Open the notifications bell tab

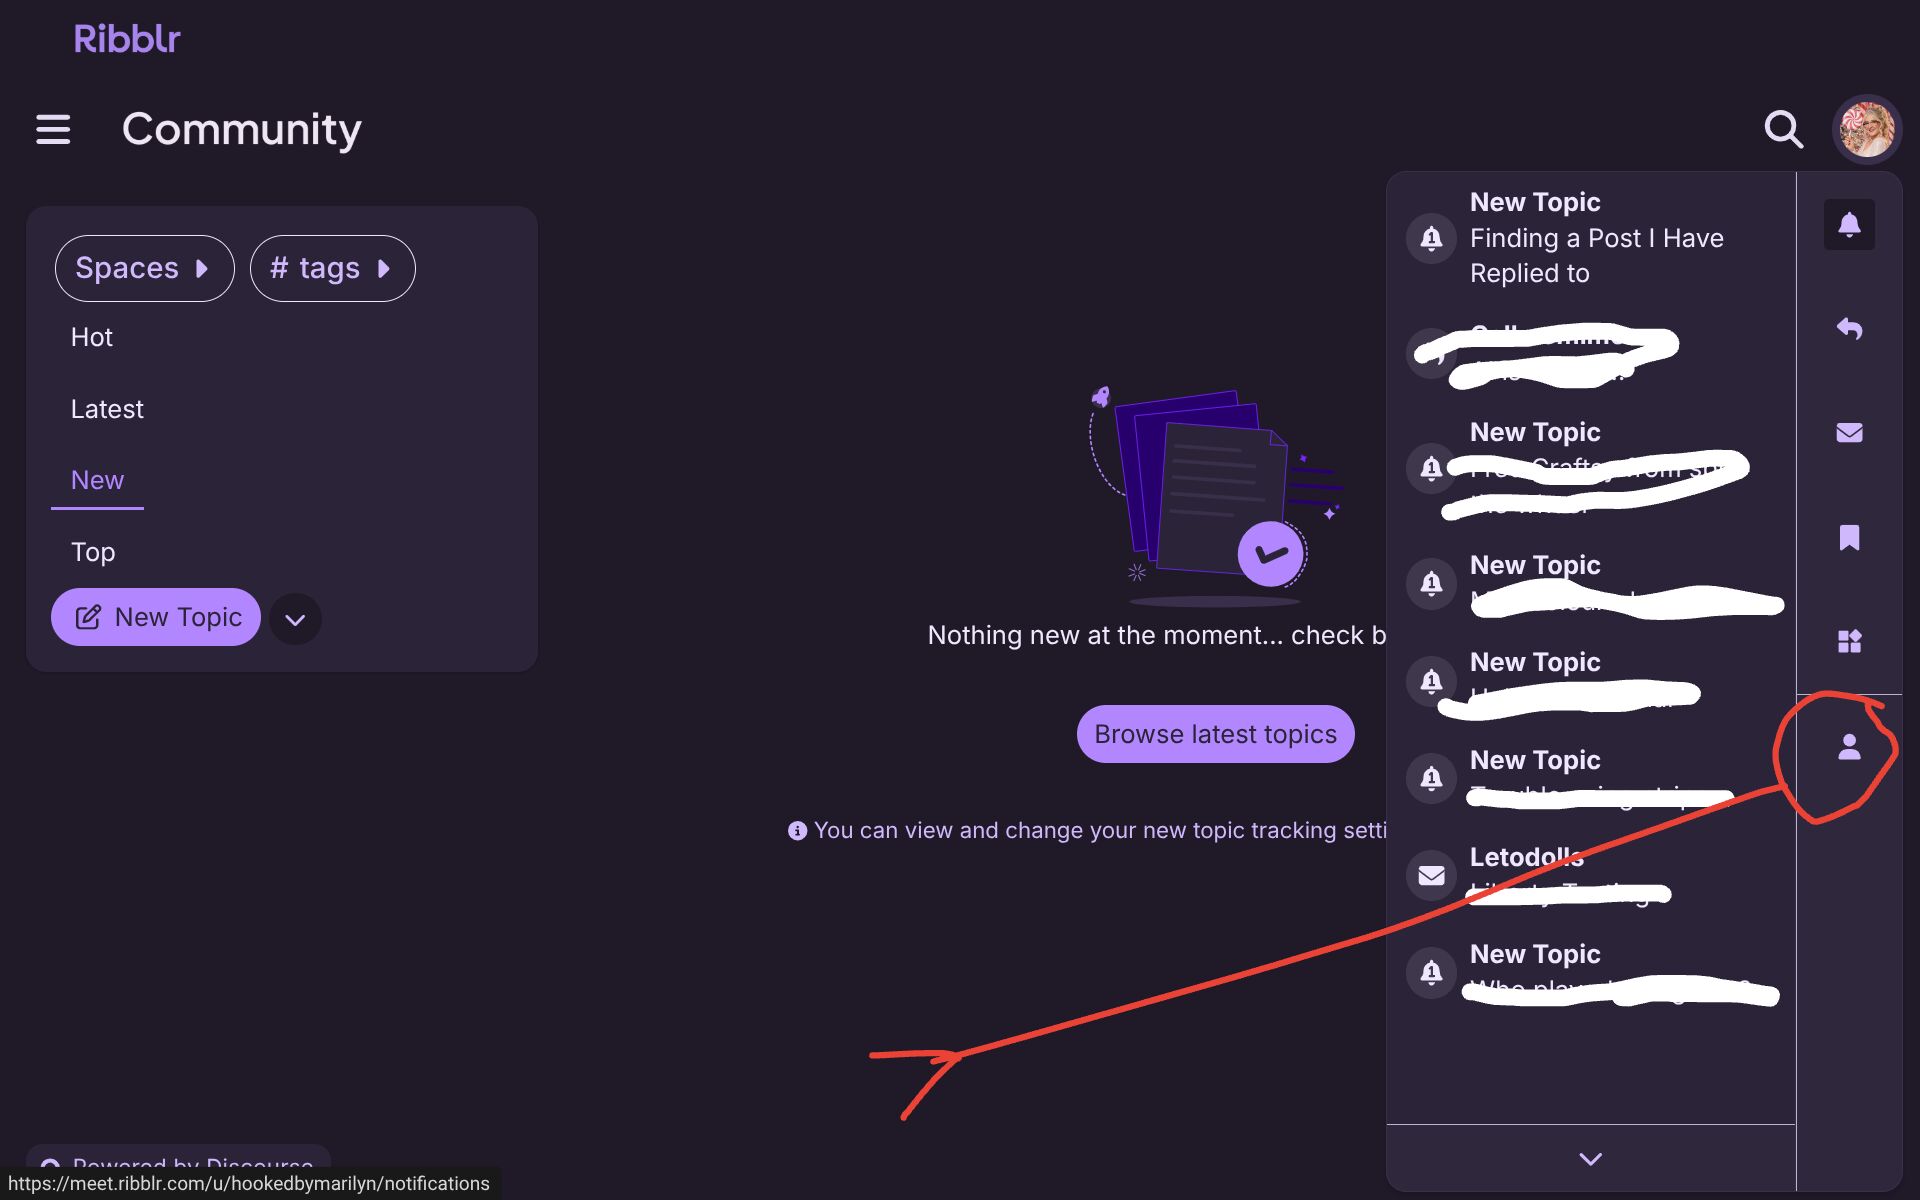point(1849,225)
